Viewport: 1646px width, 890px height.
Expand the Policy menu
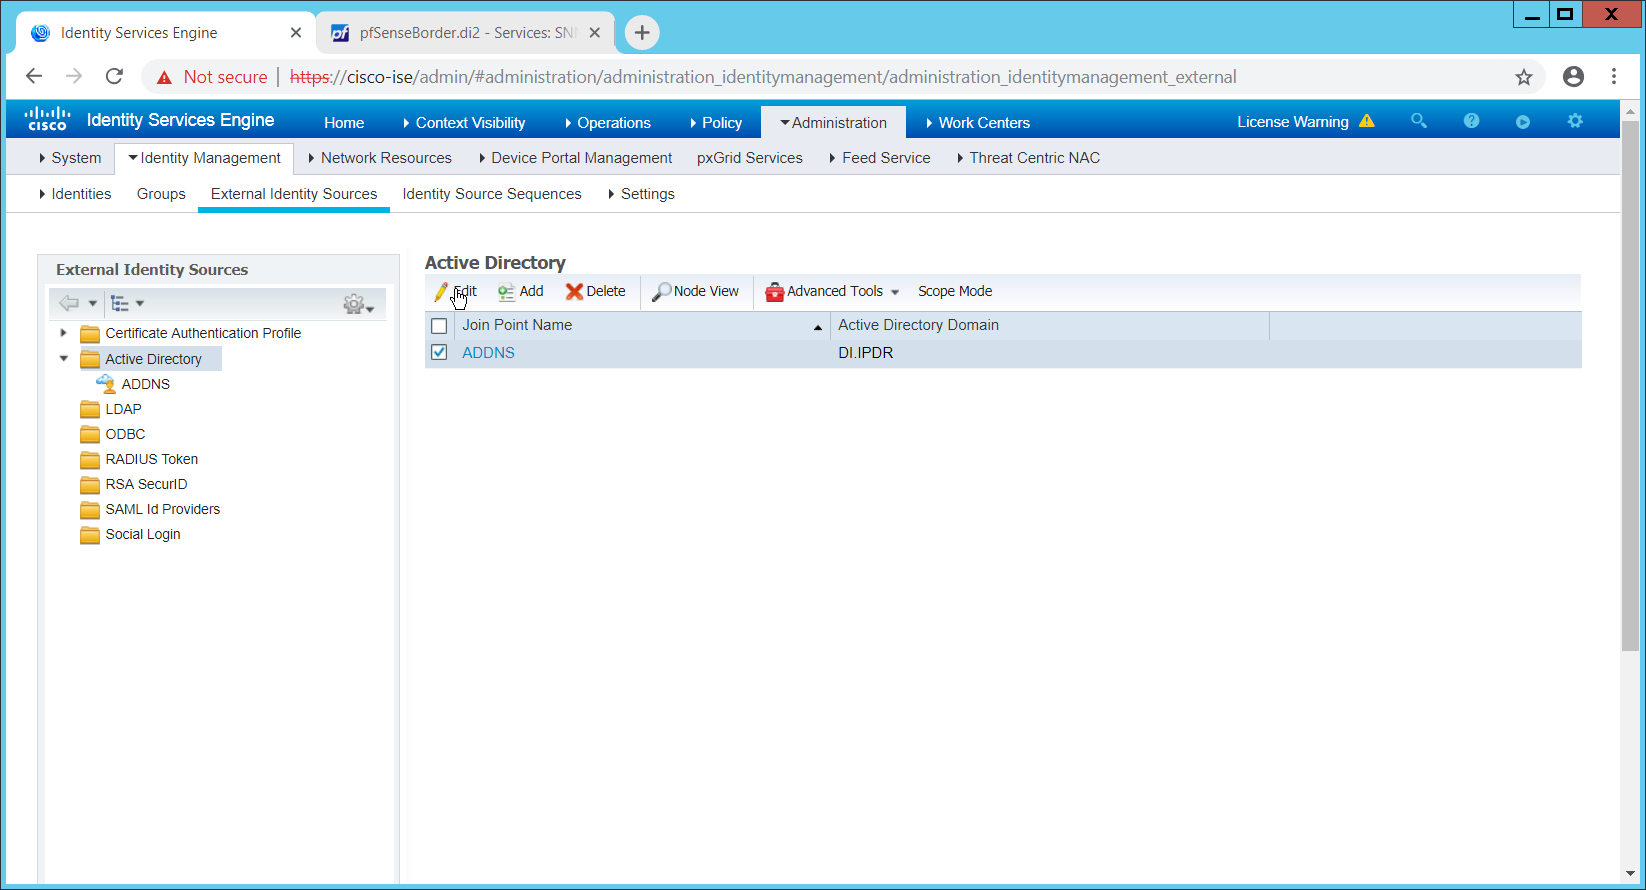[x=716, y=122]
